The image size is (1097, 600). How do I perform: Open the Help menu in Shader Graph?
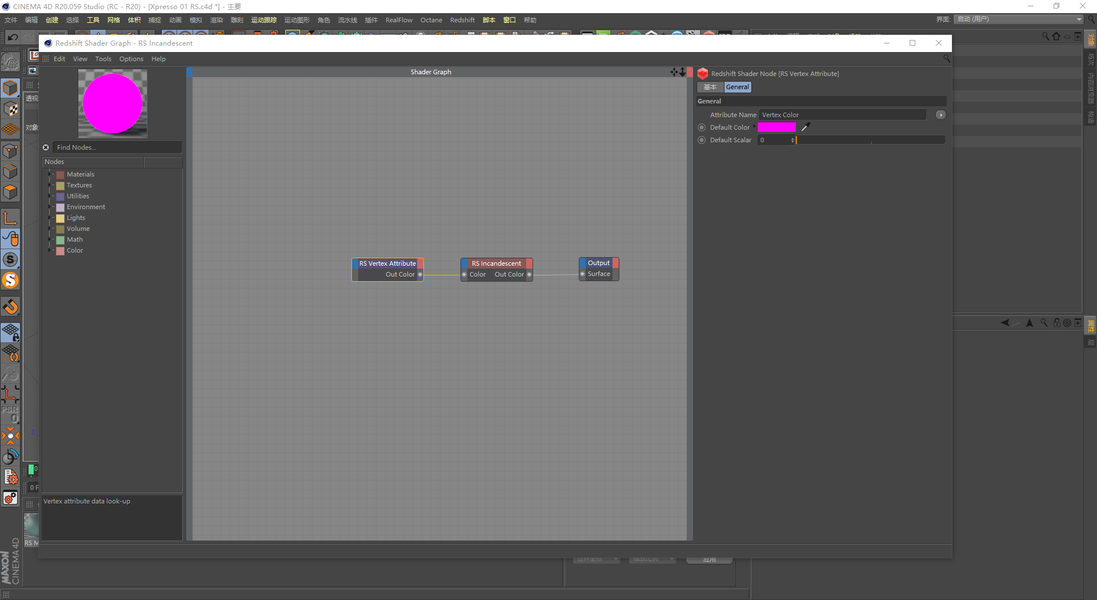[159, 59]
